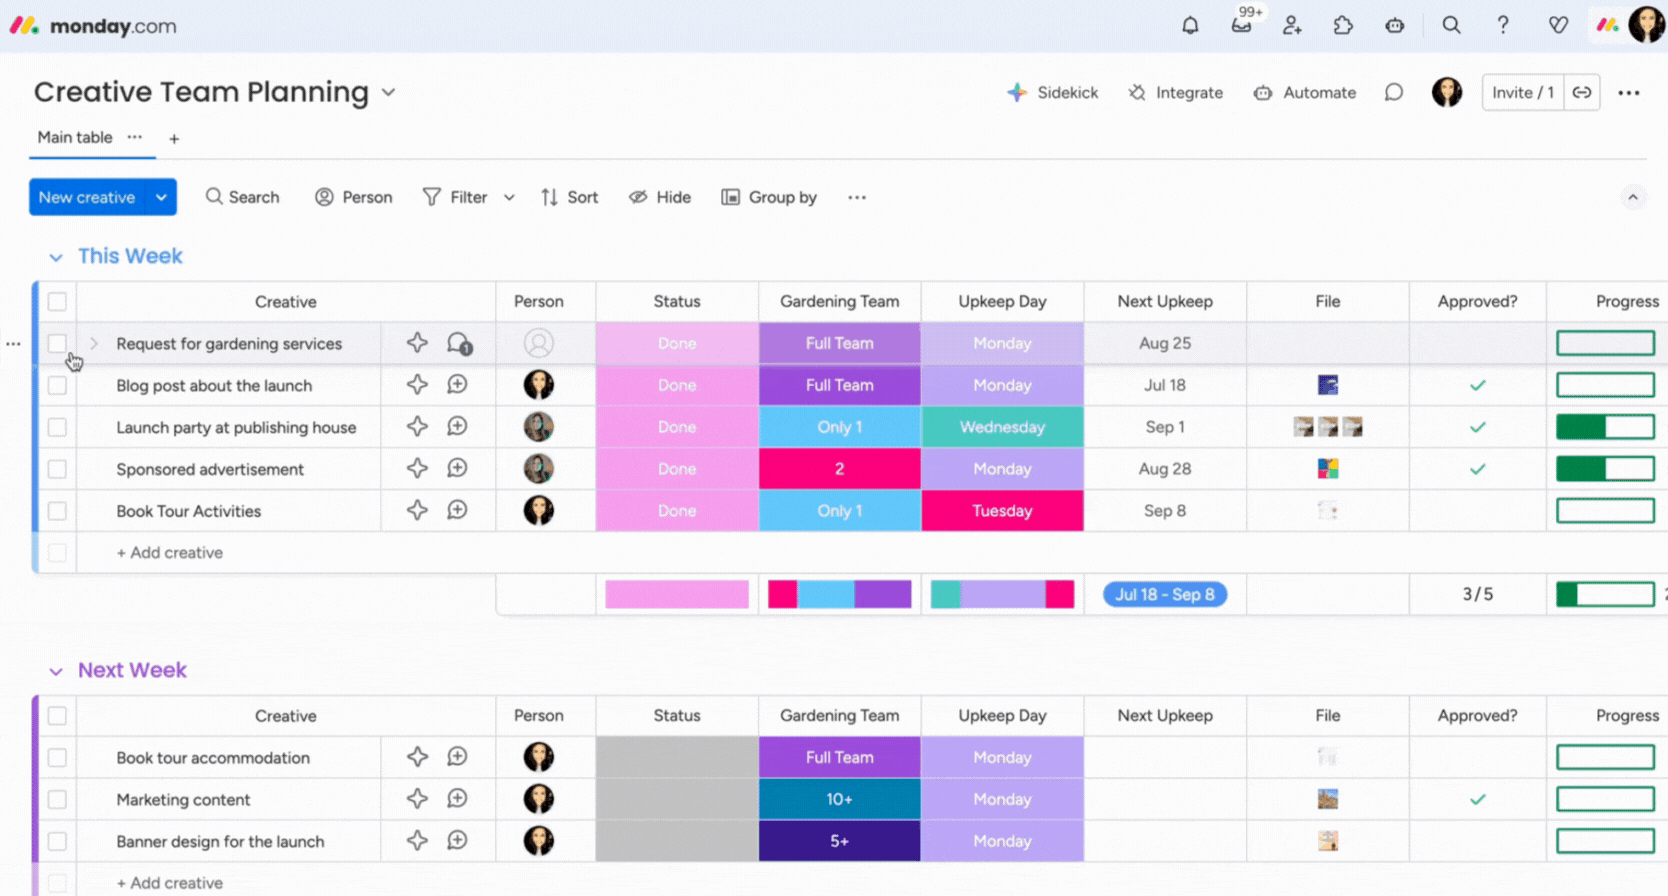Open updates for Blog post about the launch
This screenshot has height=896, width=1668.
click(x=457, y=385)
